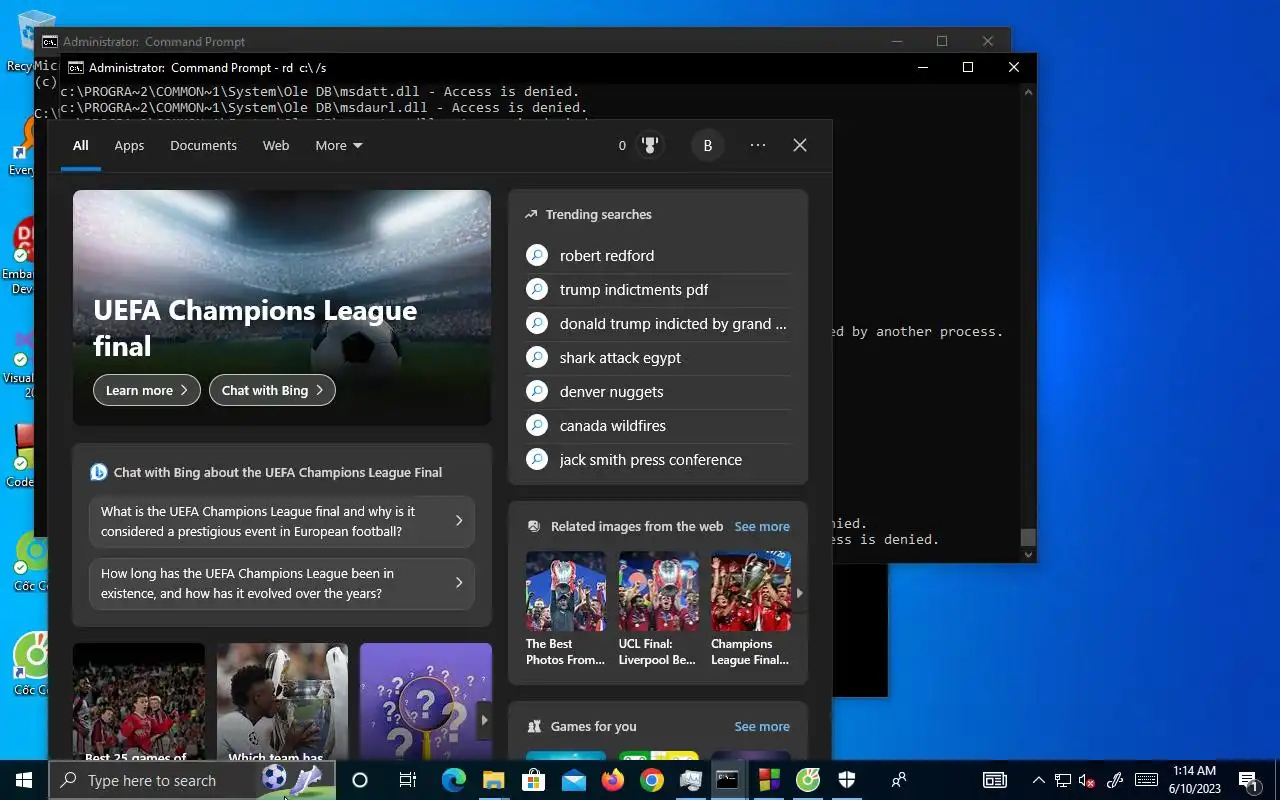Expand question on how long UEFA League existed
The image size is (1280, 800).
click(x=282, y=583)
